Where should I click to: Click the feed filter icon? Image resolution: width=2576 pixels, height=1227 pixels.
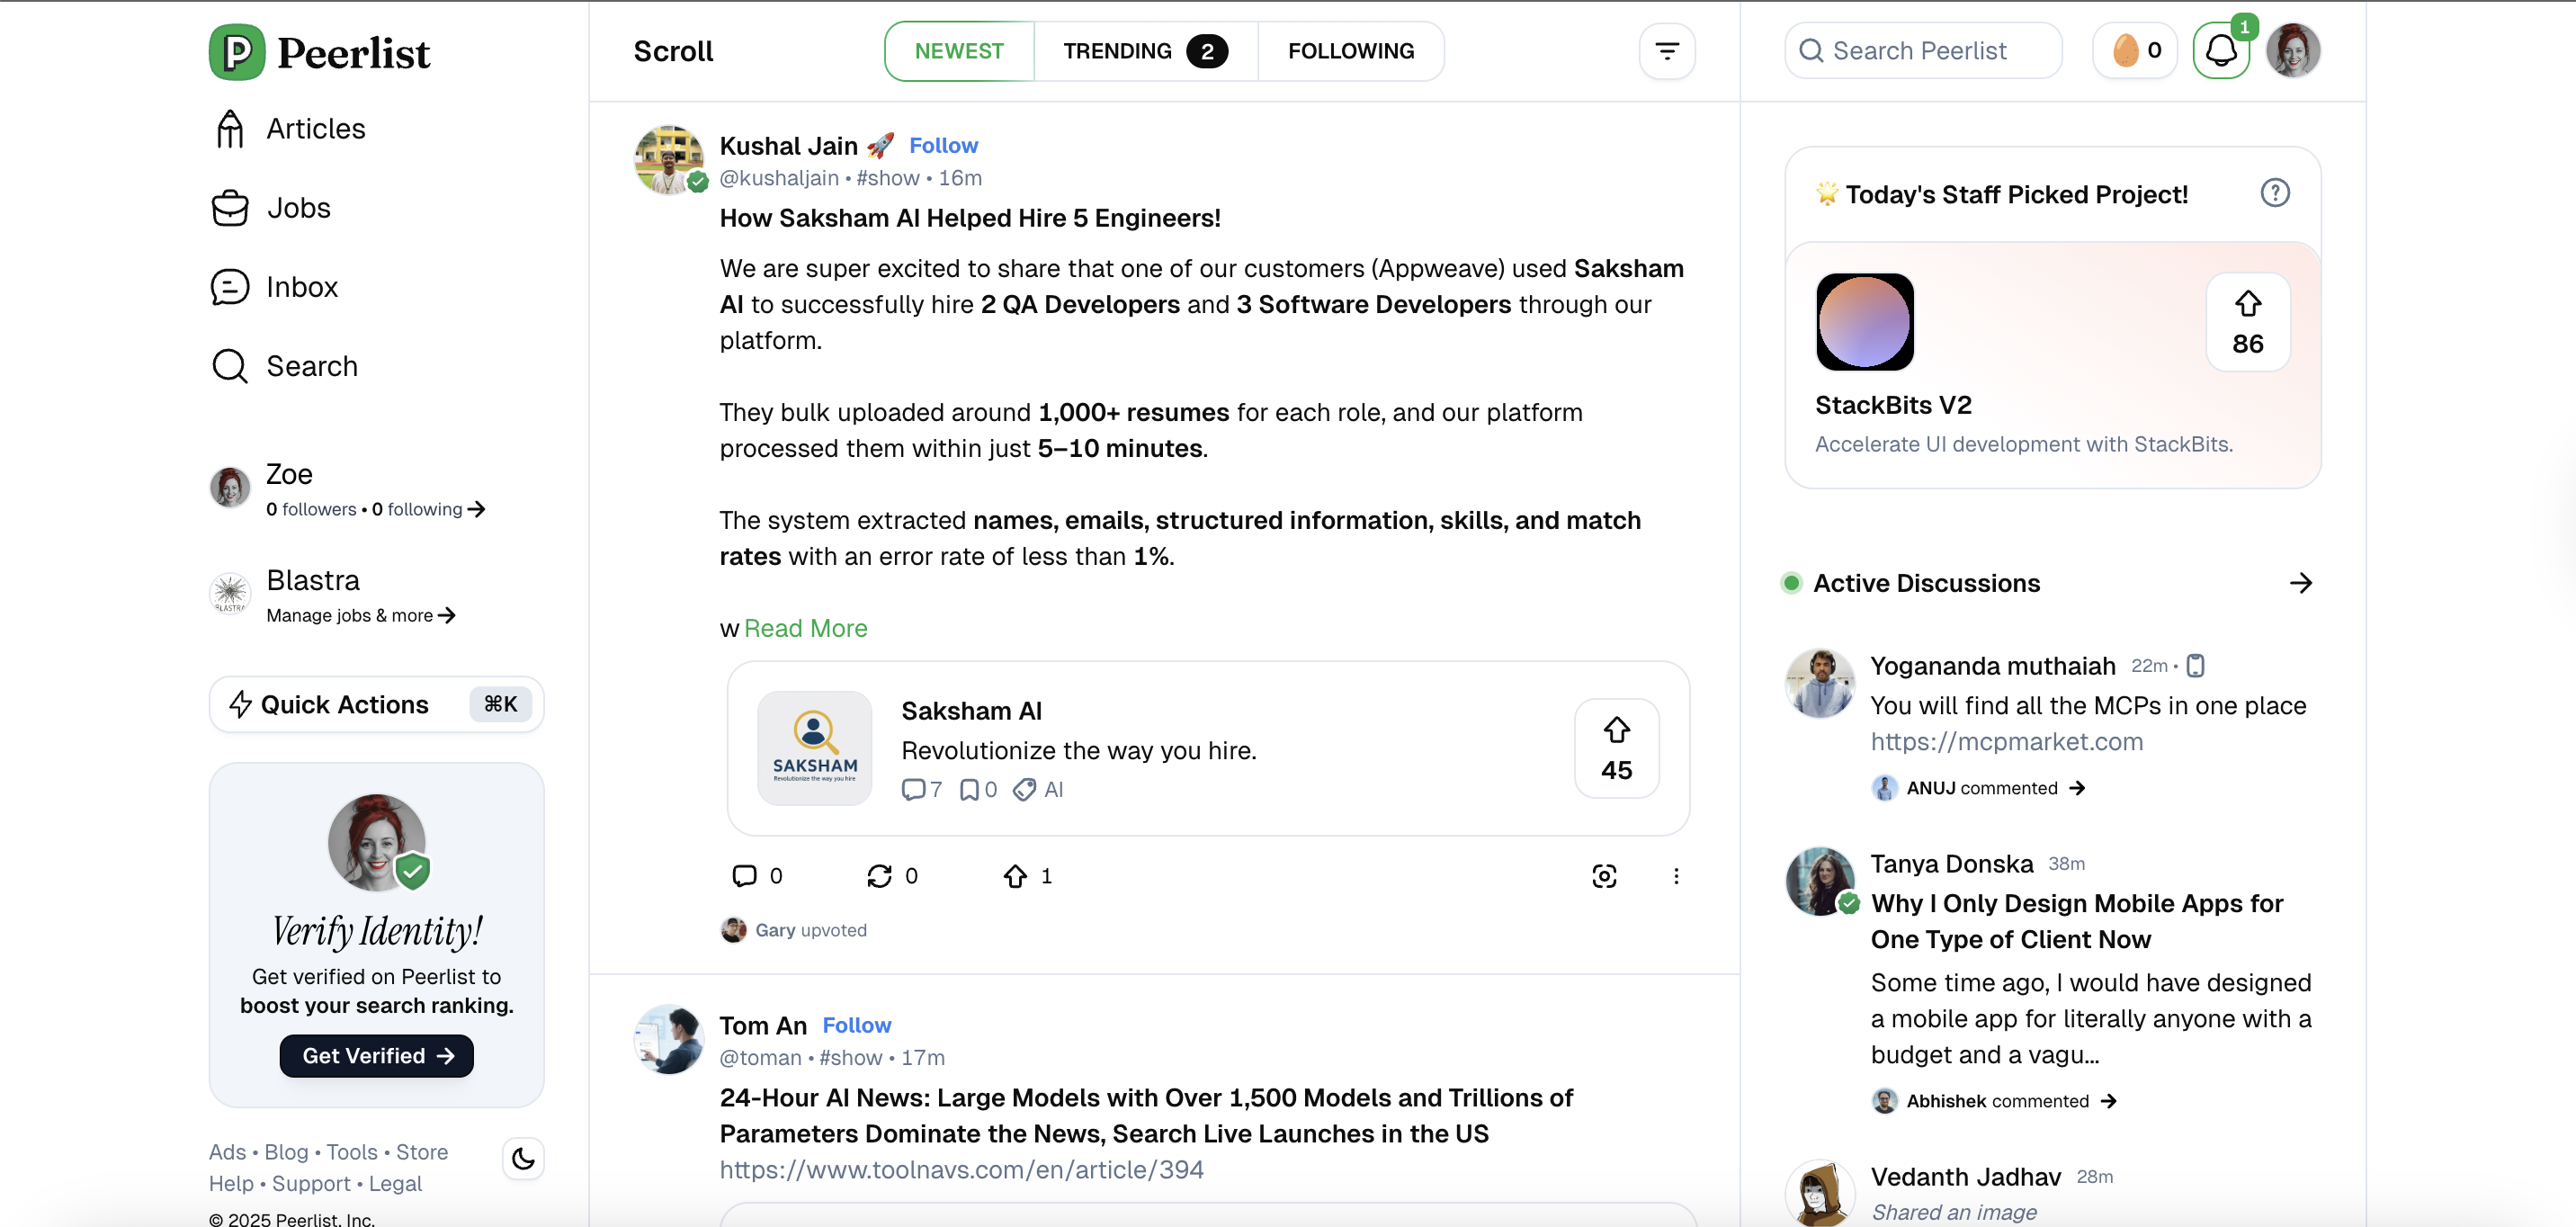coord(1666,51)
